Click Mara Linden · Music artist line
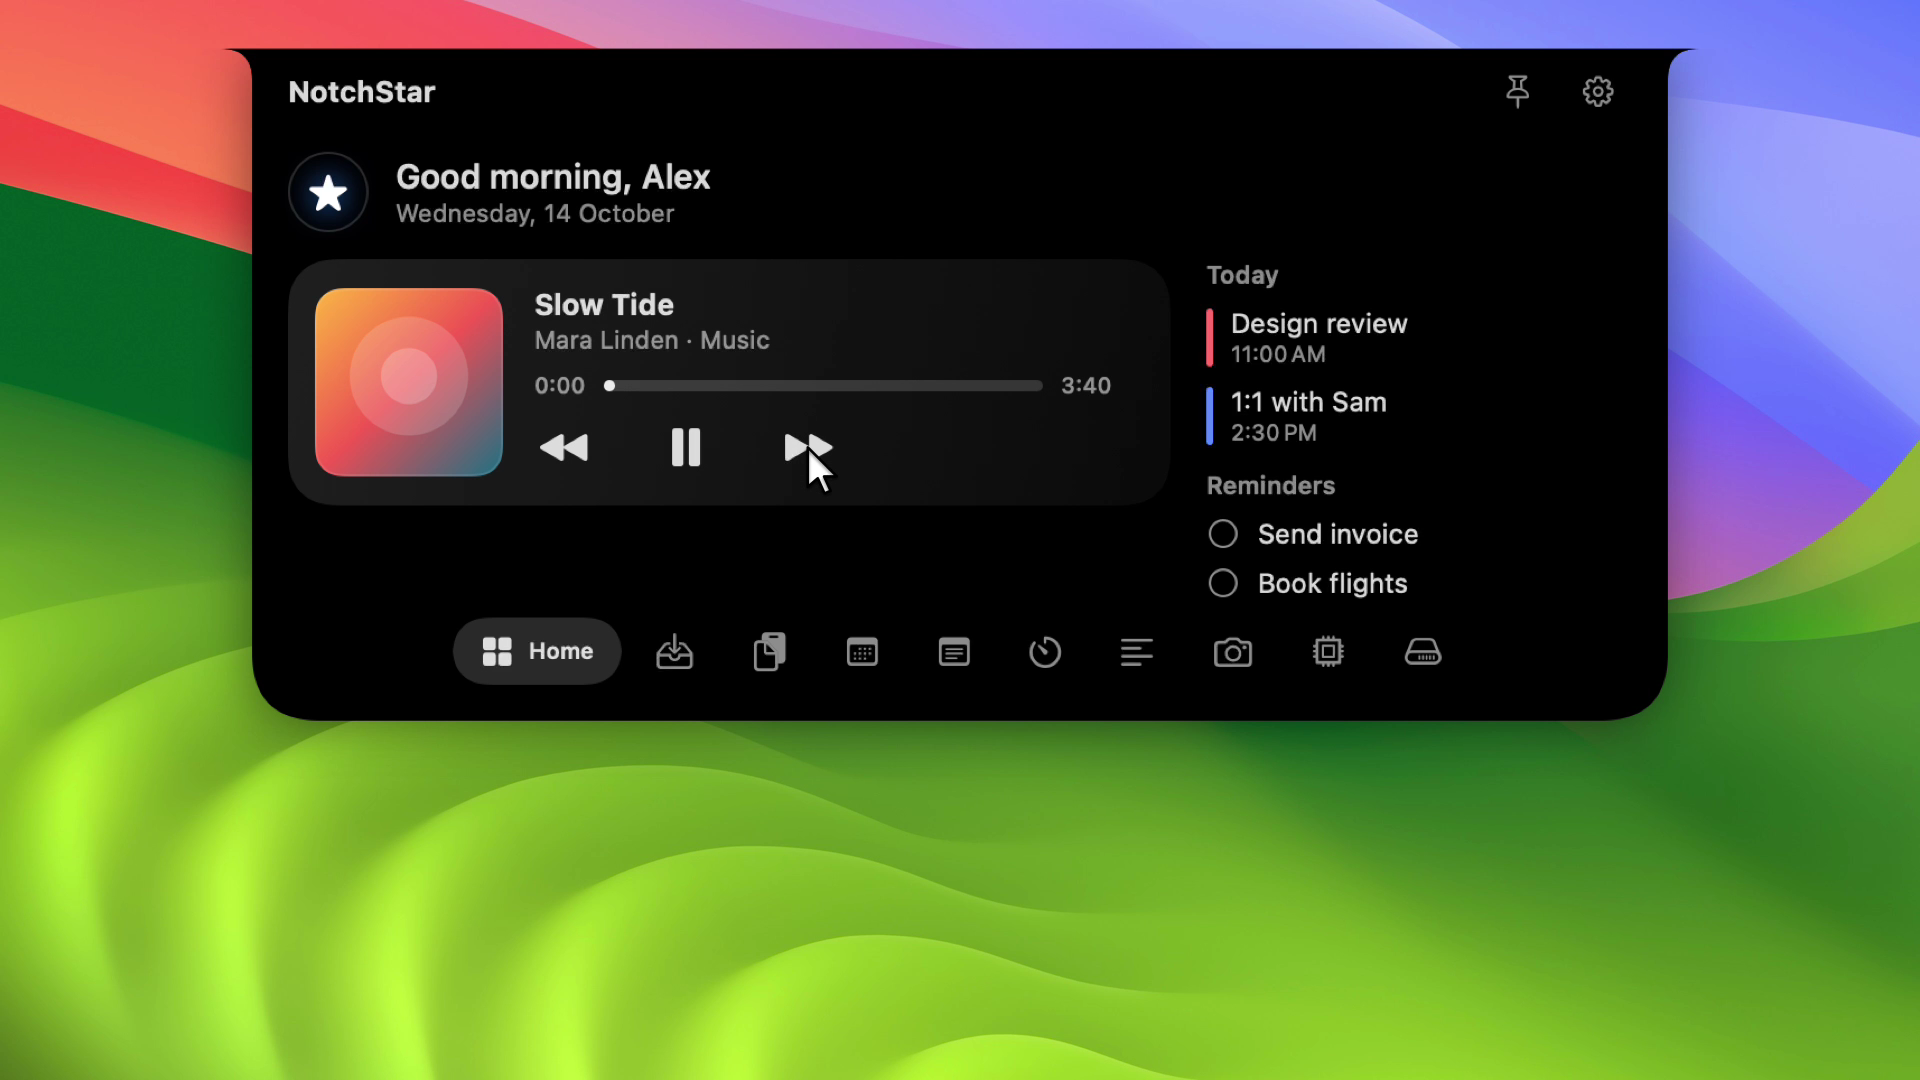The image size is (1920, 1080). [652, 341]
